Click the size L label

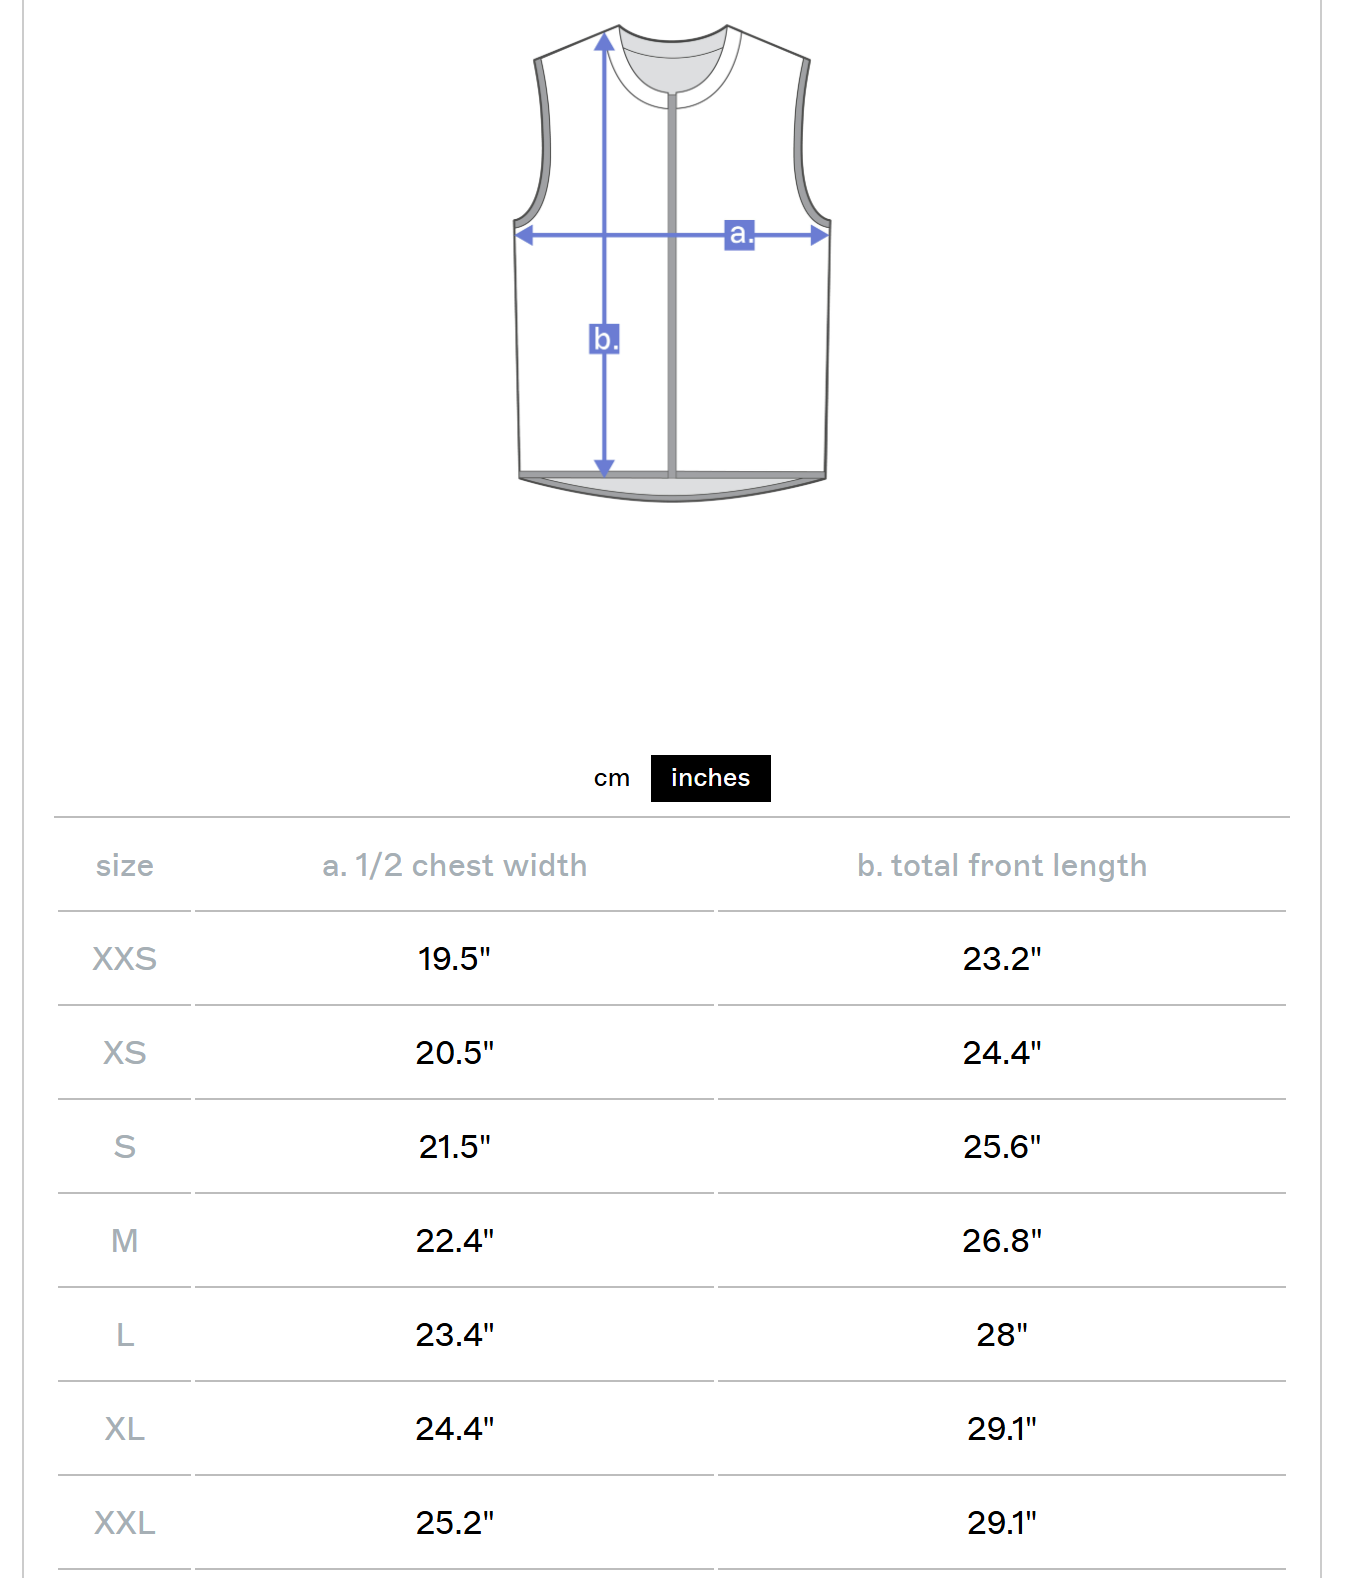[x=124, y=1335]
